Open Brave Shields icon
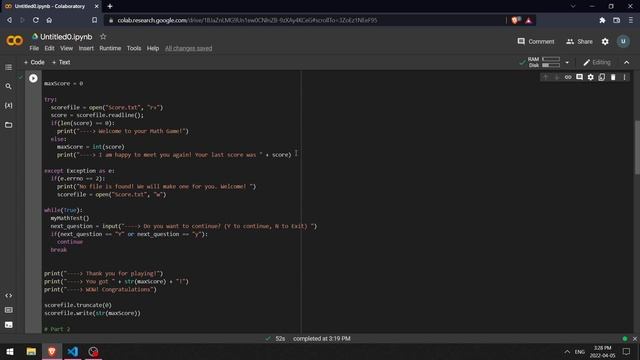 (x=515, y=20)
